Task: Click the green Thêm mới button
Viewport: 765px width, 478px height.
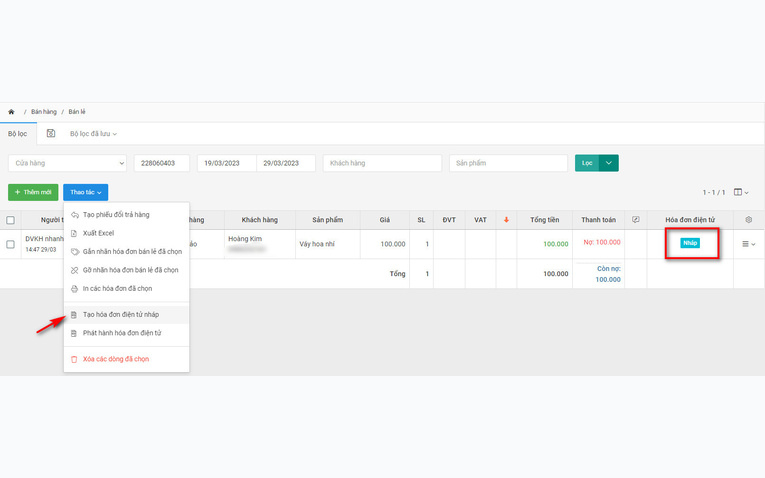Action: click(x=33, y=192)
